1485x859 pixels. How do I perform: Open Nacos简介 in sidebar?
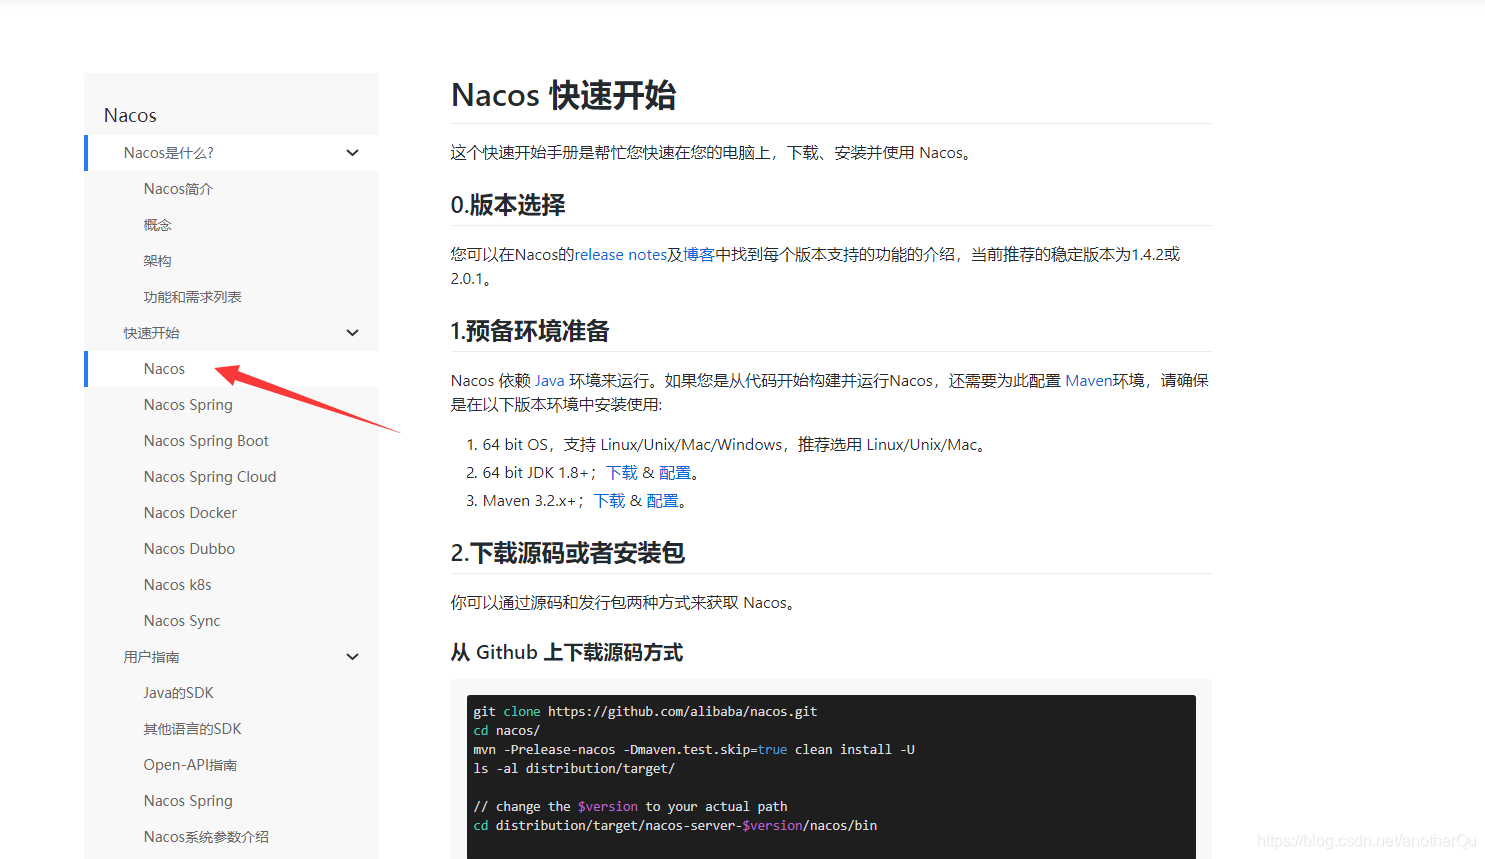point(178,189)
